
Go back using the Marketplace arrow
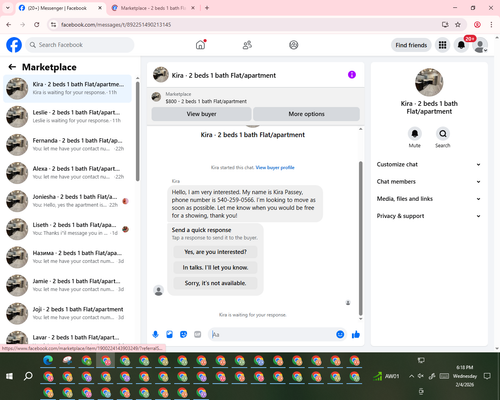point(12,67)
